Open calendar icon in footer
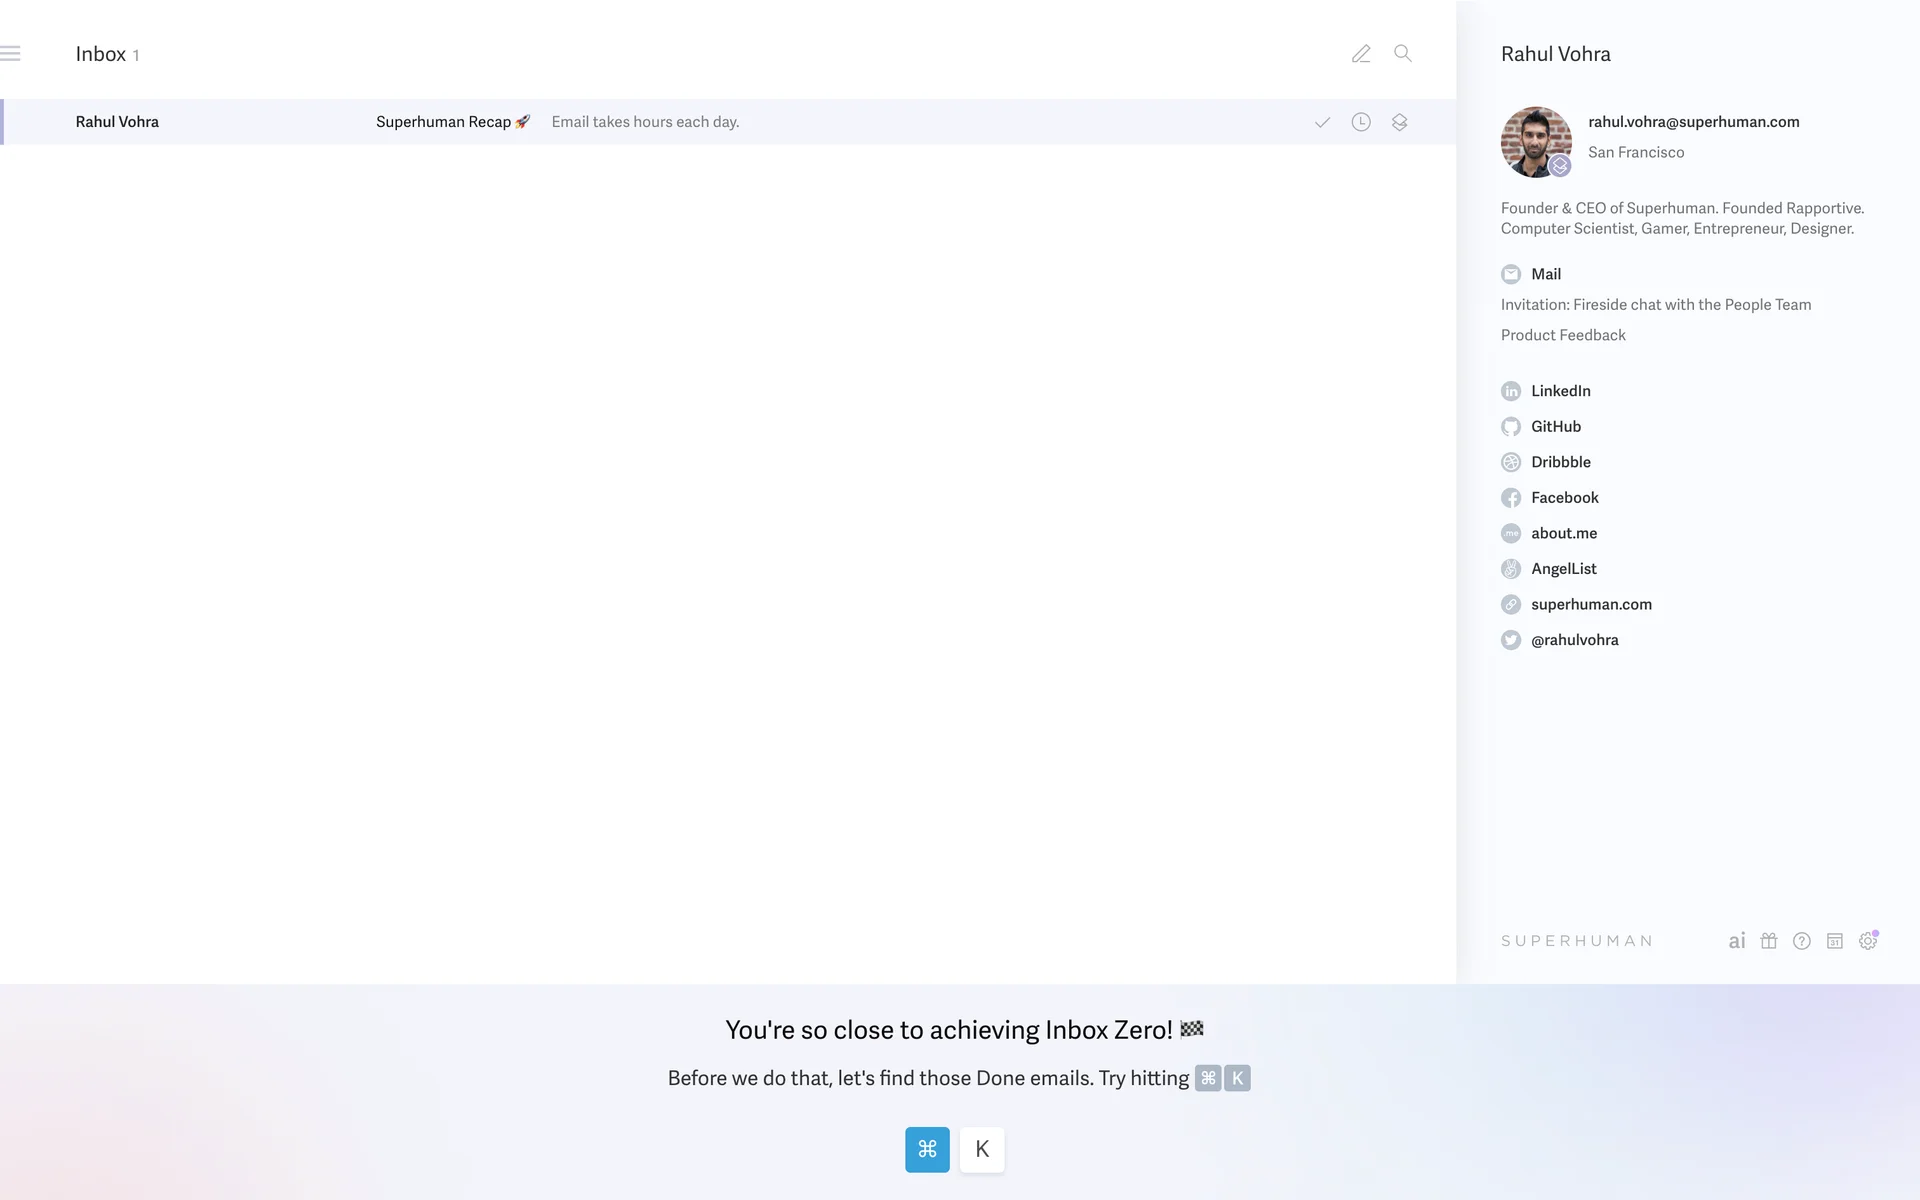Image resolution: width=1920 pixels, height=1200 pixels. (1835, 941)
